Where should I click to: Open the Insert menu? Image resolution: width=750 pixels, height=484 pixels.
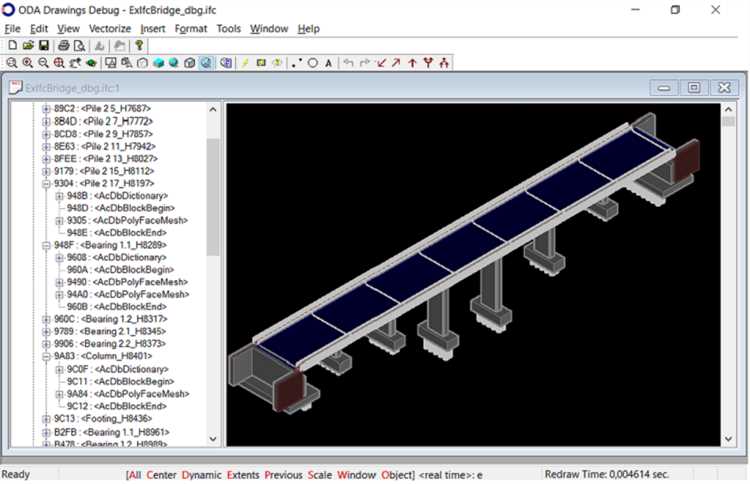coord(153,29)
